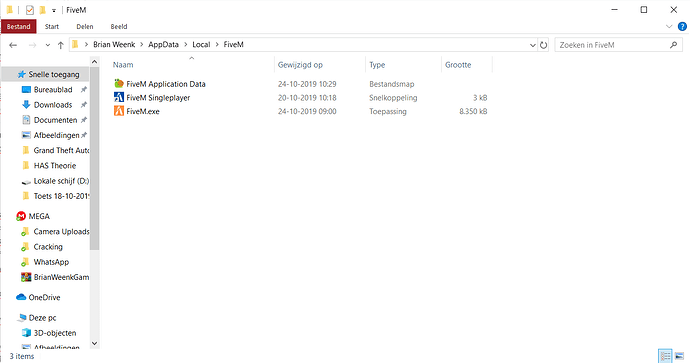Expand the address bar history dropdown
Viewport: 690px width, 363px height.
(x=532, y=45)
